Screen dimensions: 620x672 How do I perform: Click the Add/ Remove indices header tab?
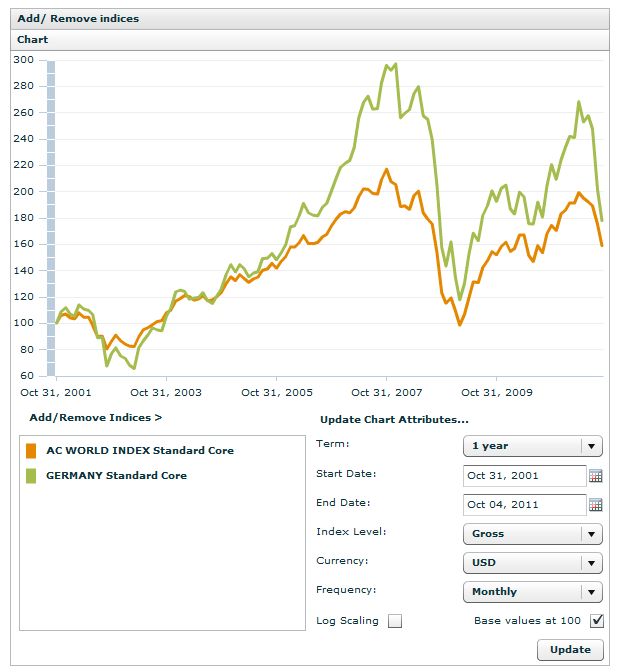tap(78, 19)
